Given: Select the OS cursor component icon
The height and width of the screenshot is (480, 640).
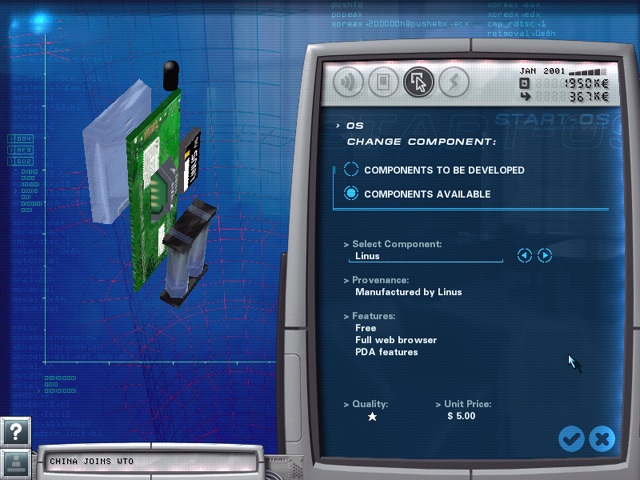Looking at the screenshot, I should click(419, 82).
